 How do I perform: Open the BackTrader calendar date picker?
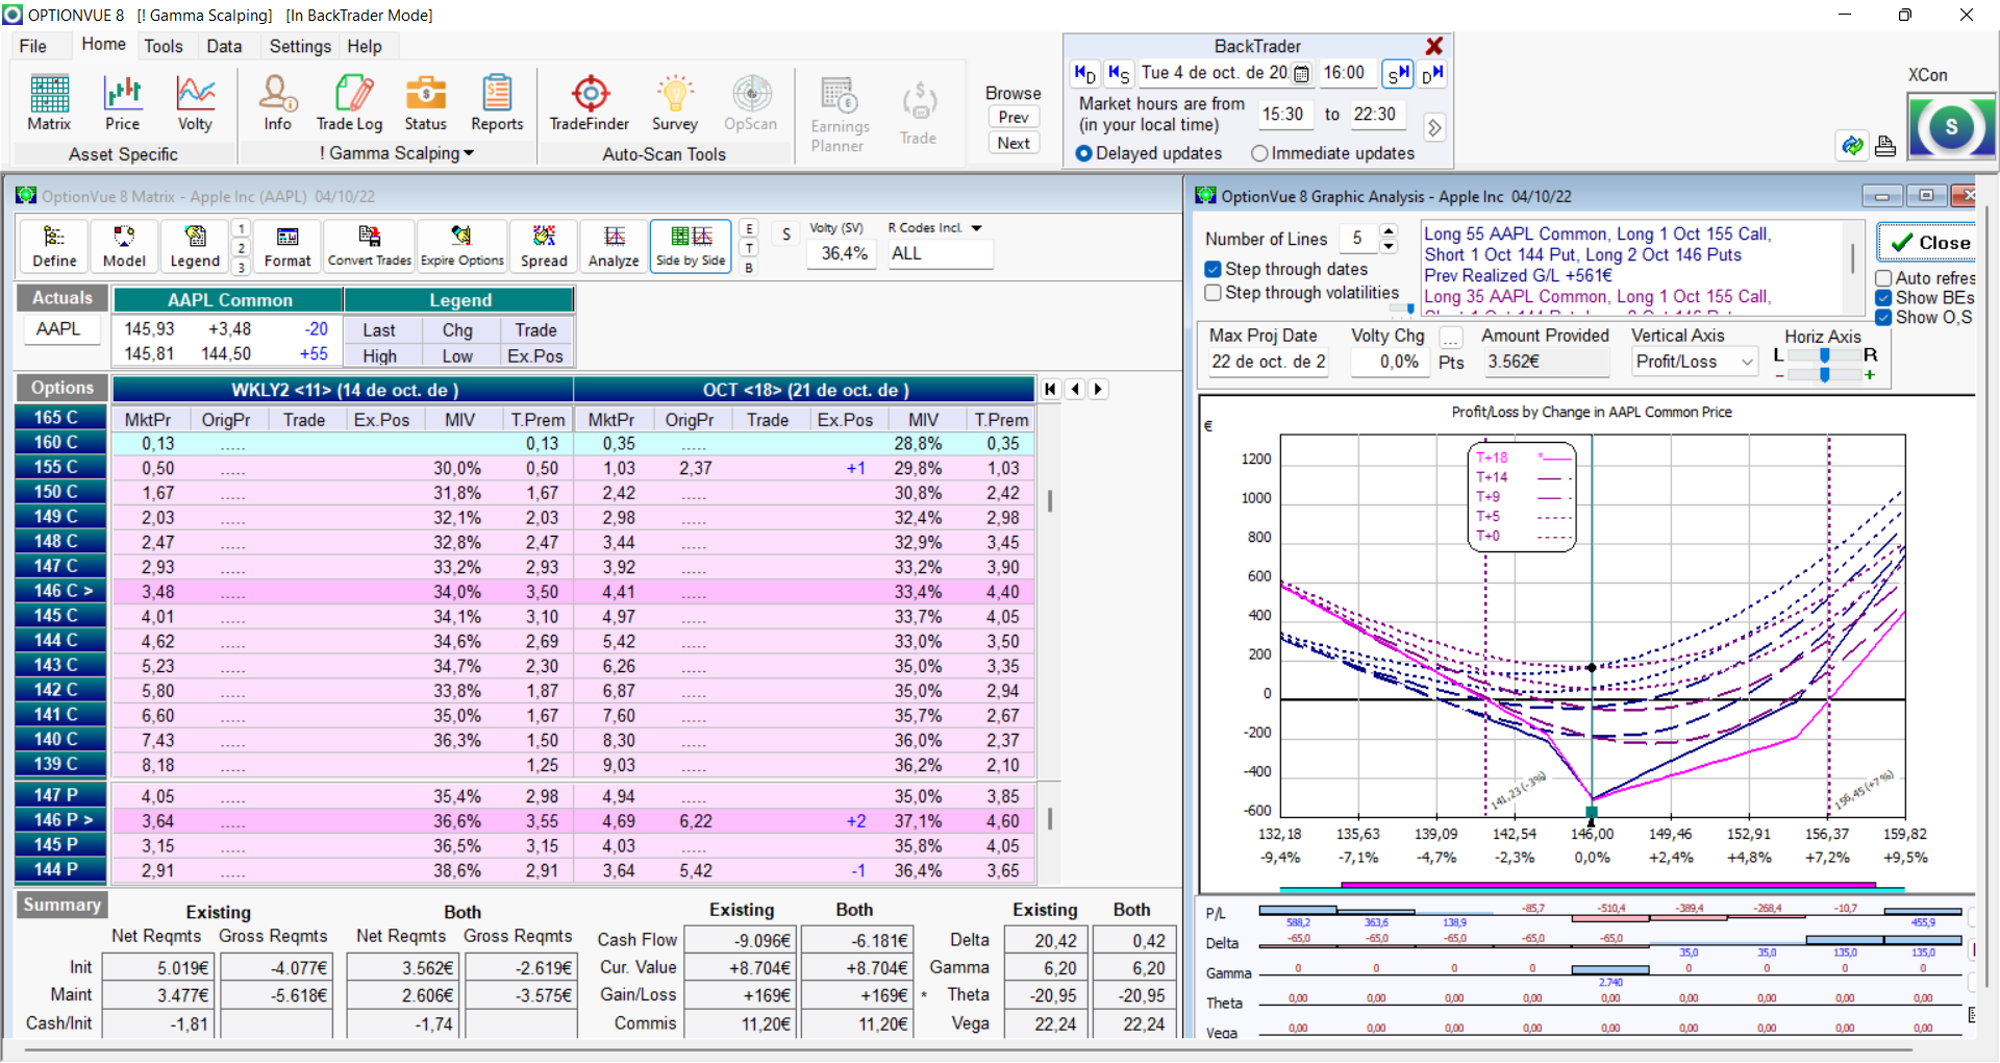(1301, 73)
